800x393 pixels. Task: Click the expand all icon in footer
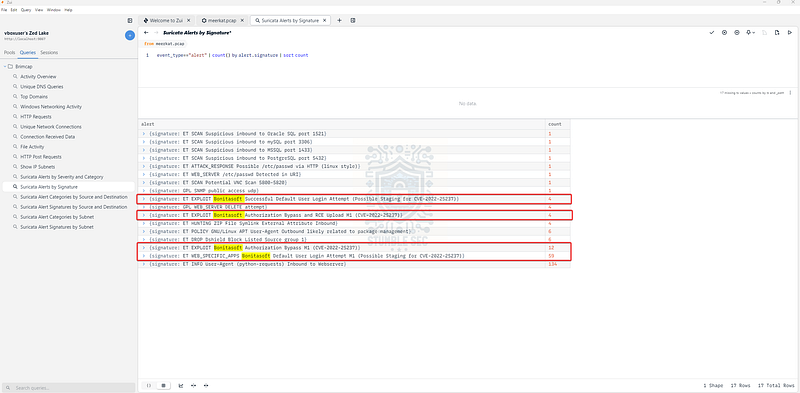click(193, 385)
